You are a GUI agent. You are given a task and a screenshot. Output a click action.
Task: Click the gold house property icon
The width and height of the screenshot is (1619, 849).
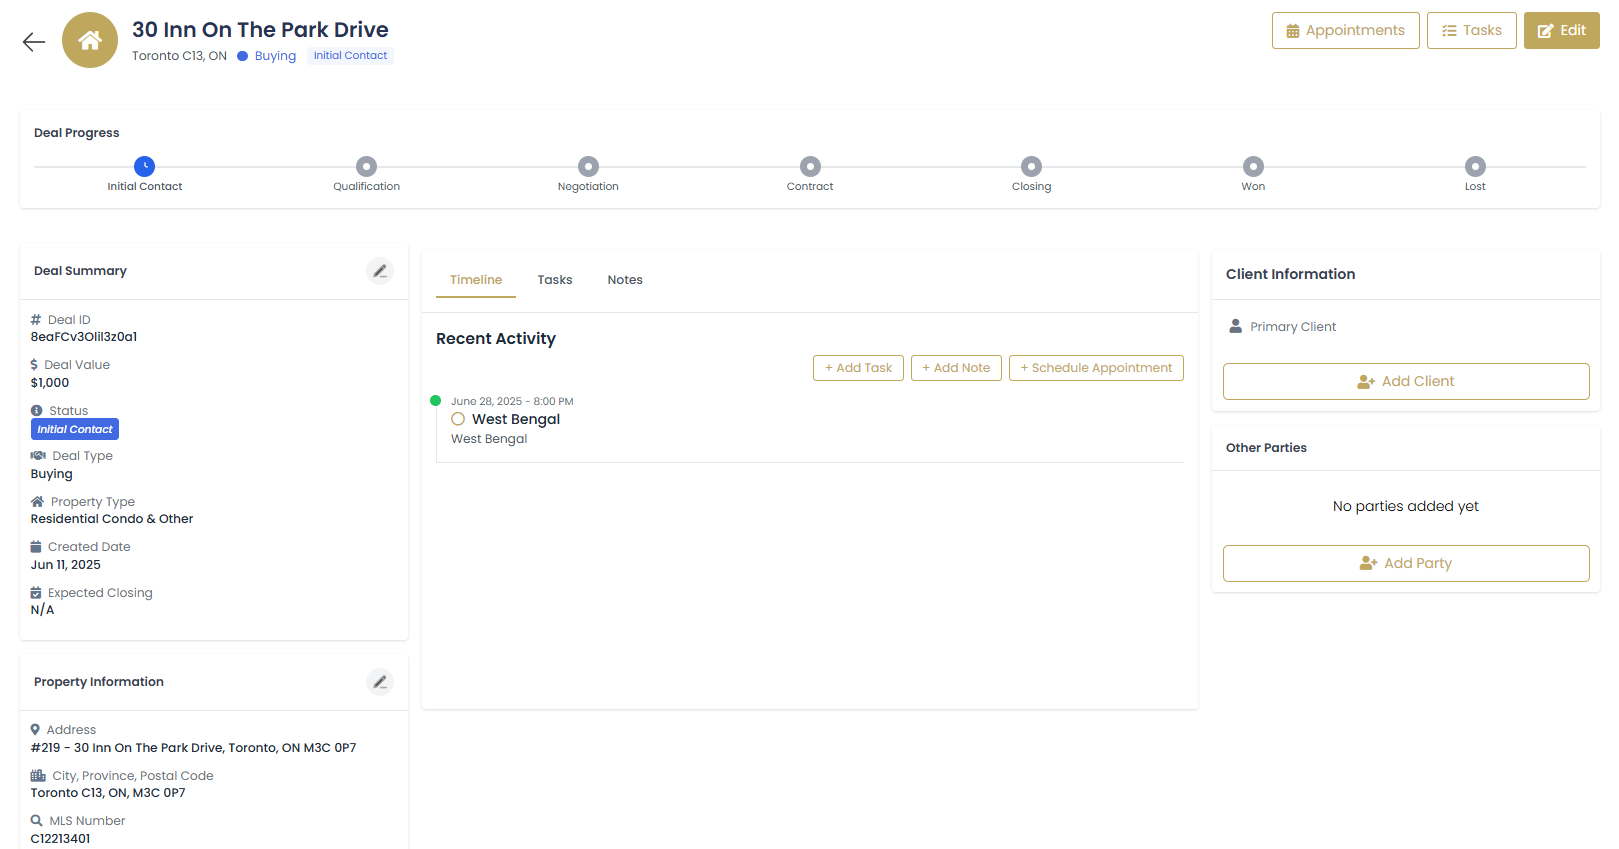click(90, 40)
